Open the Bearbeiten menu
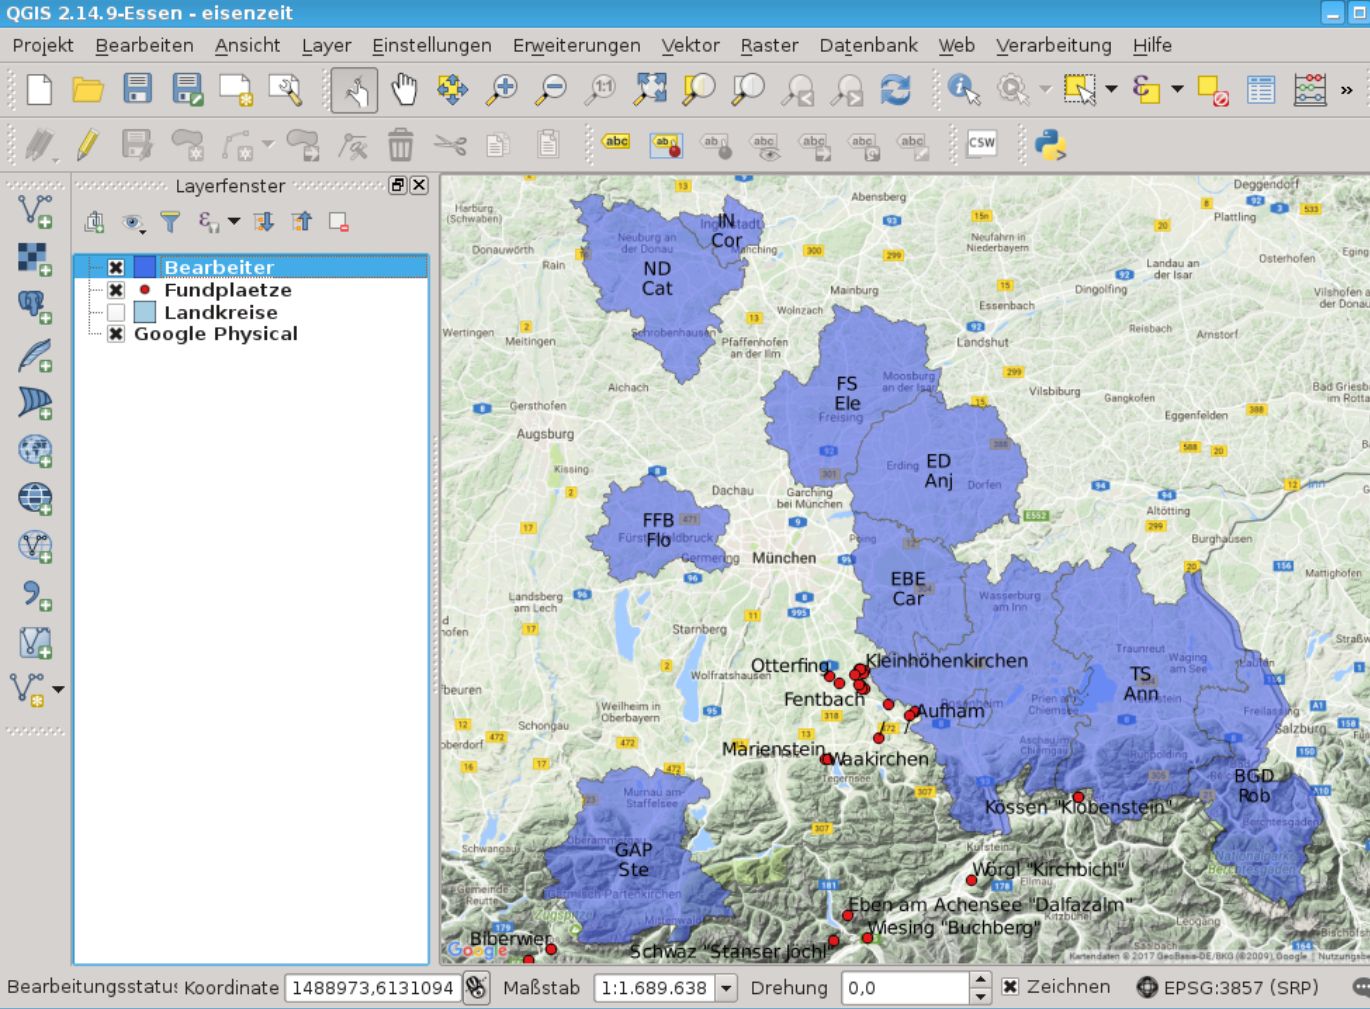The image size is (1370, 1009). [144, 45]
